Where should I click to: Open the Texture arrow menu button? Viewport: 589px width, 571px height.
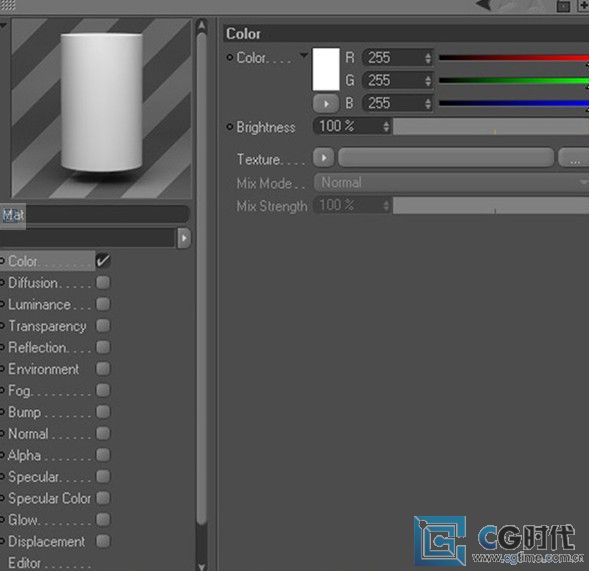click(x=323, y=158)
